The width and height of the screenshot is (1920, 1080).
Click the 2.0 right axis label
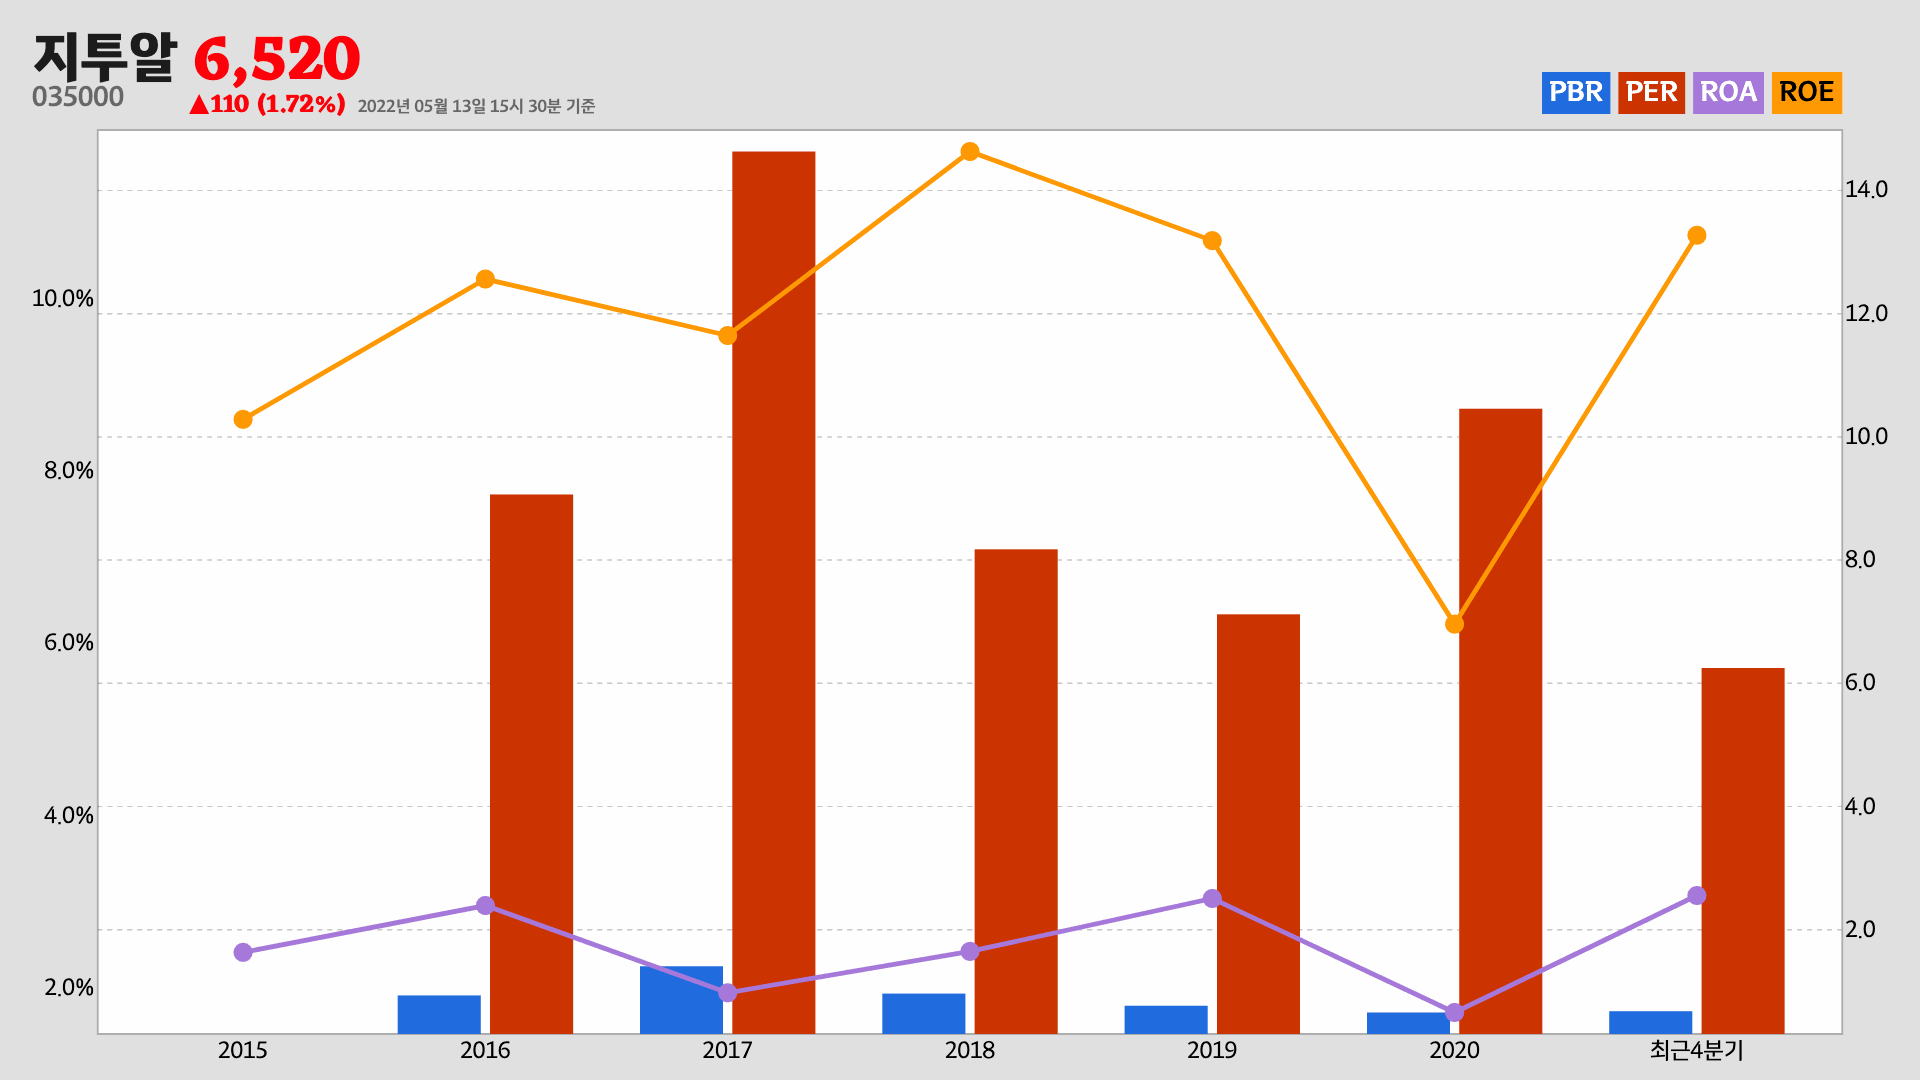1860,930
